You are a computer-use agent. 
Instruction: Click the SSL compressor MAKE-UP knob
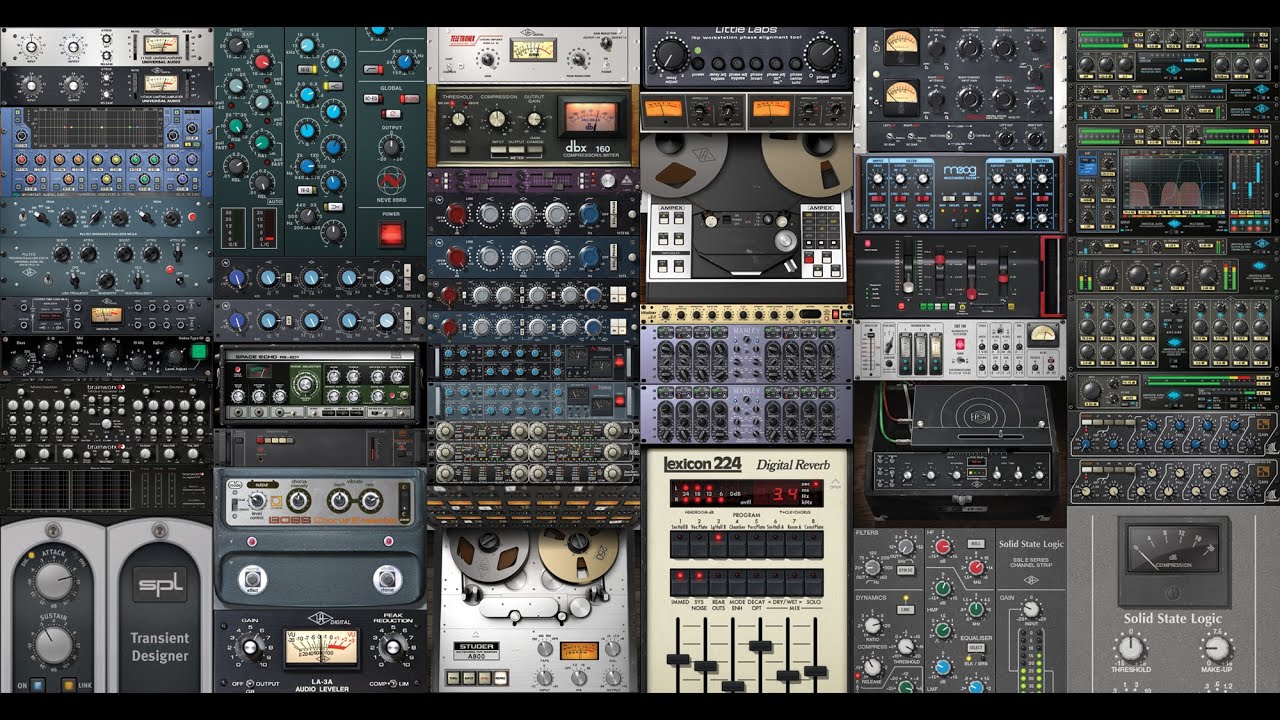1218,648
